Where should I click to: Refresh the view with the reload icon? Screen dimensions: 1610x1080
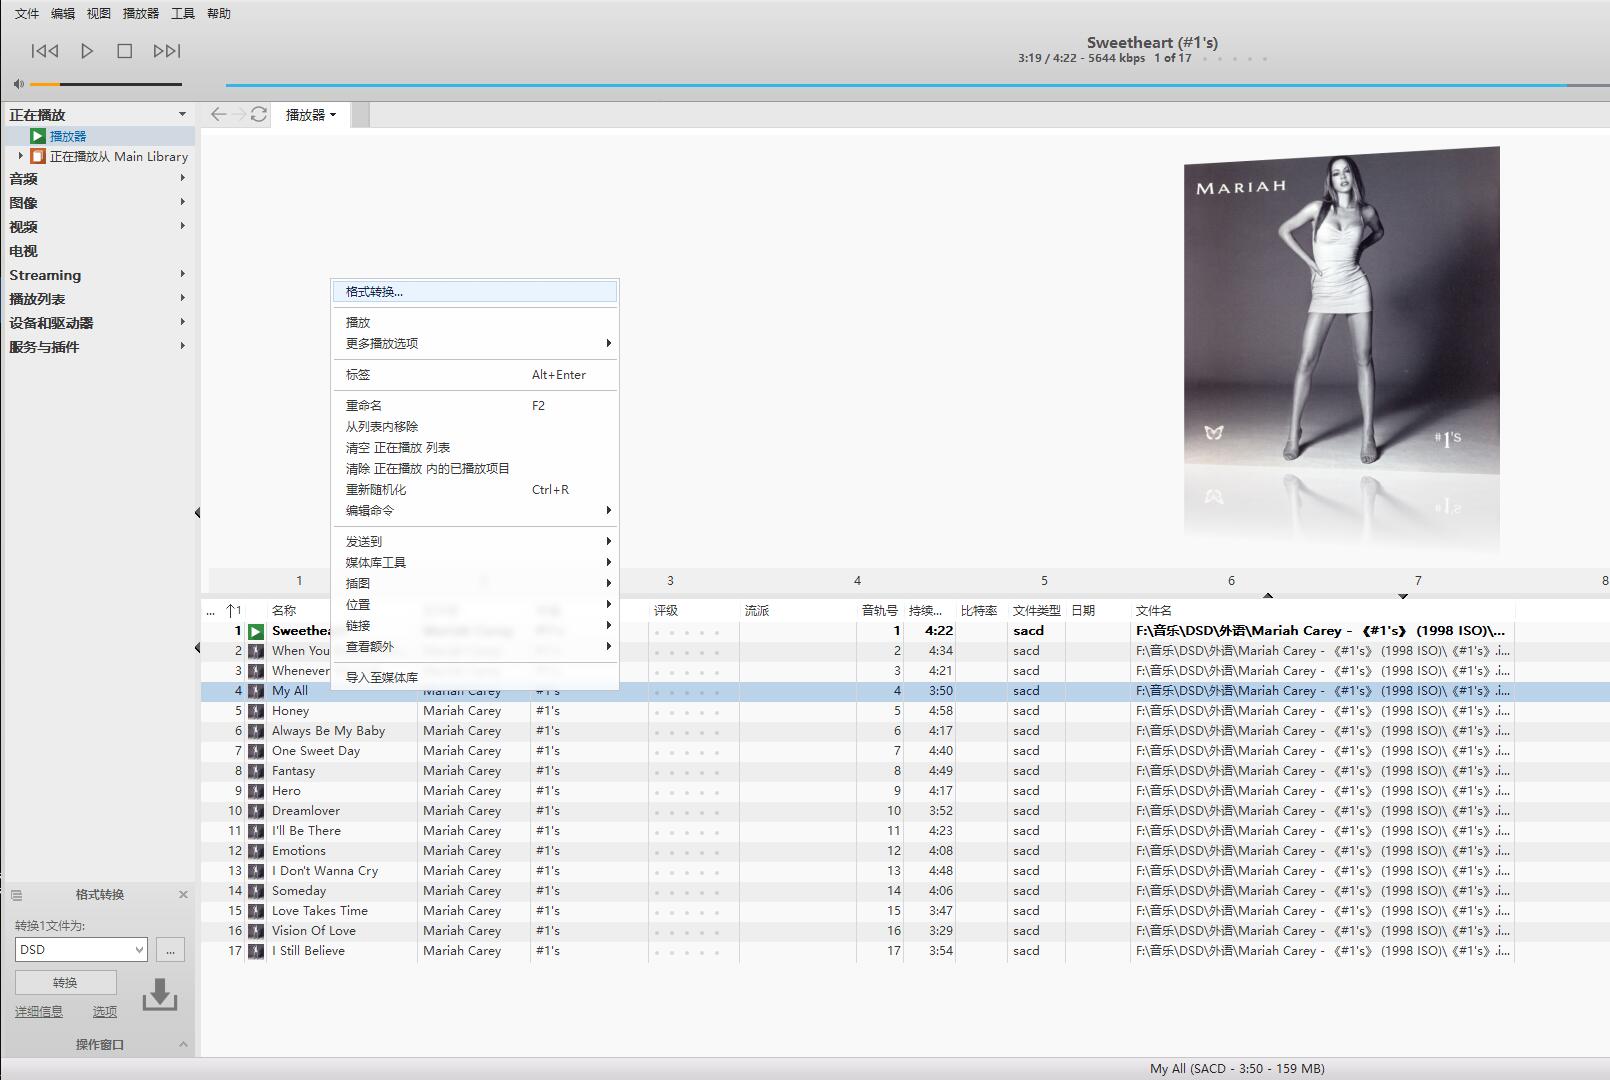259,114
